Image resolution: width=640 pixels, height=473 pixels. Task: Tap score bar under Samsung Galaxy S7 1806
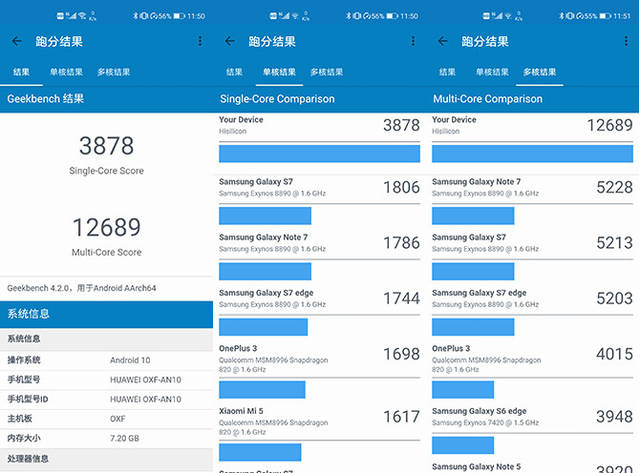pos(265,216)
